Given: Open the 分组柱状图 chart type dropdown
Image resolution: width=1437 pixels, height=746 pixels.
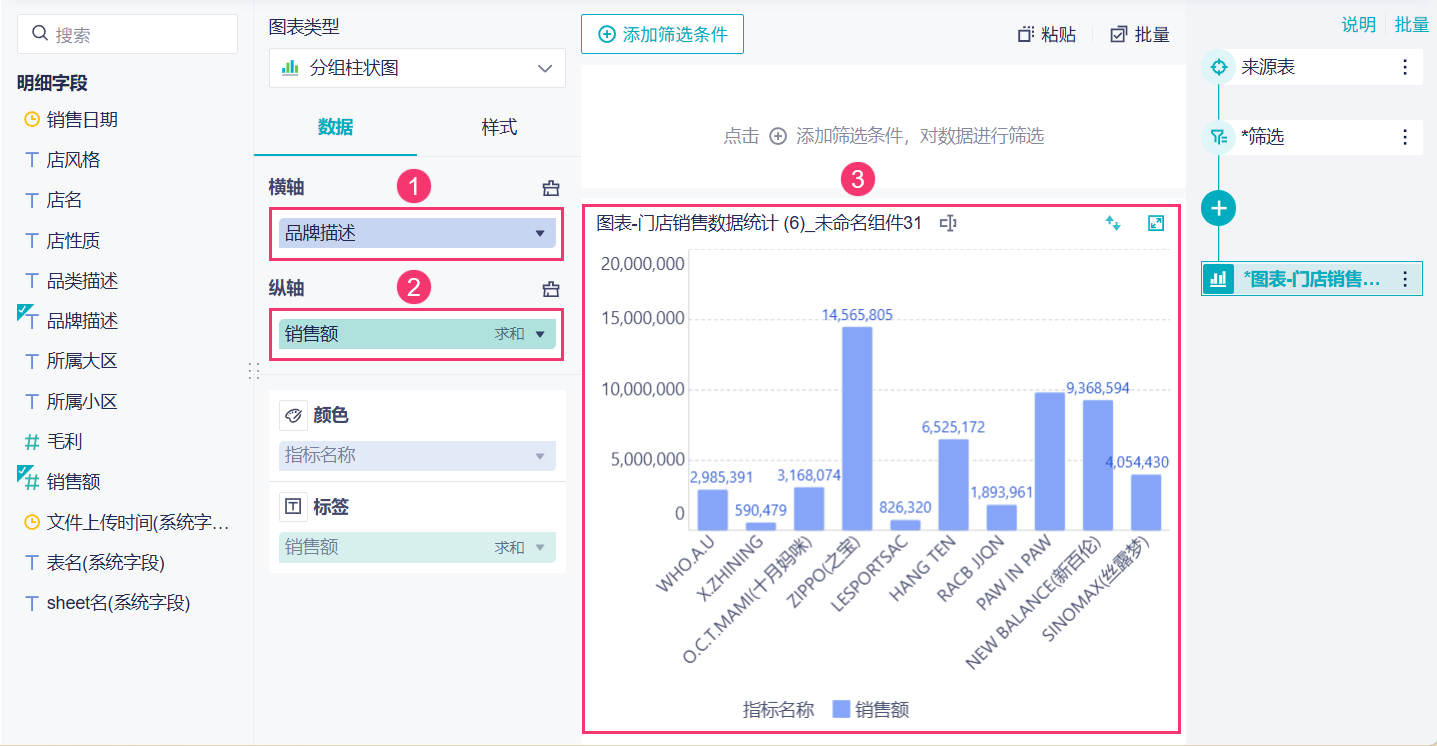Looking at the screenshot, I should click(417, 68).
